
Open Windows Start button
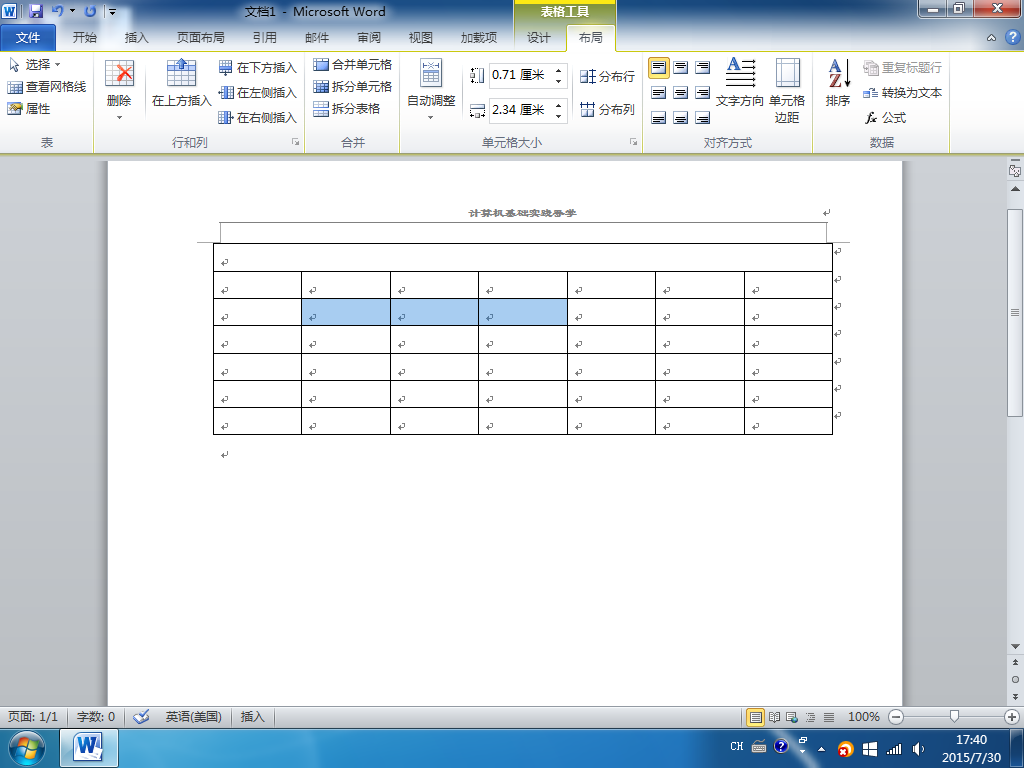click(27, 748)
